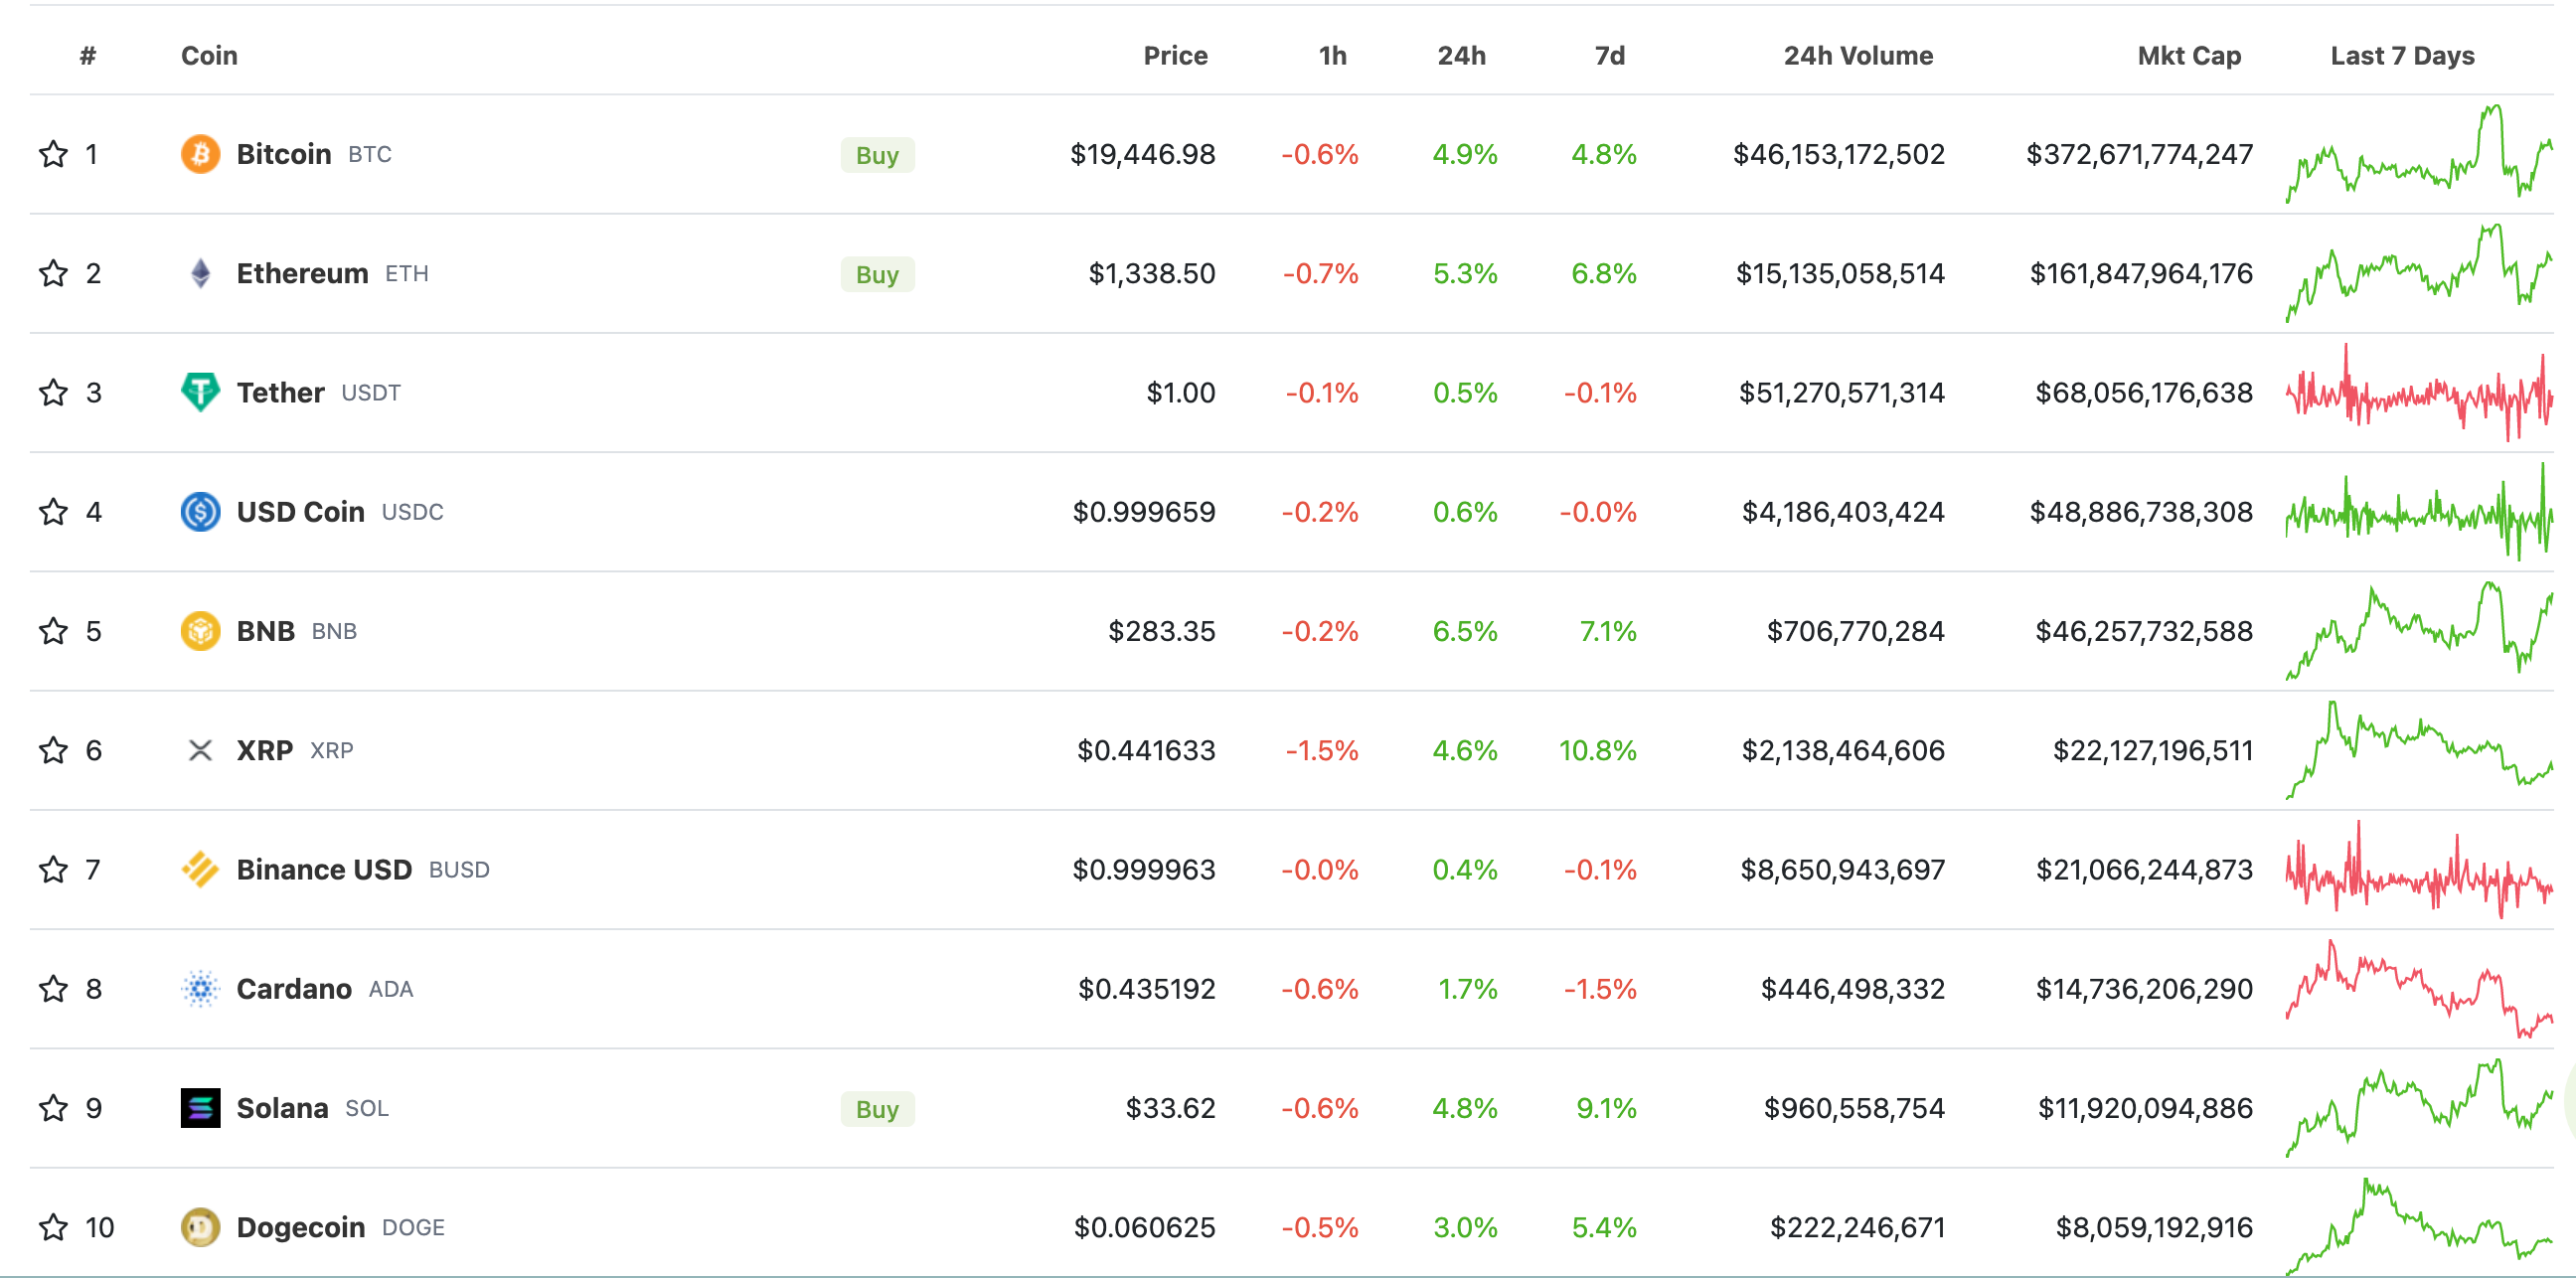Click the XRP cross logo icon
This screenshot has width=2576, height=1278.
click(x=200, y=750)
